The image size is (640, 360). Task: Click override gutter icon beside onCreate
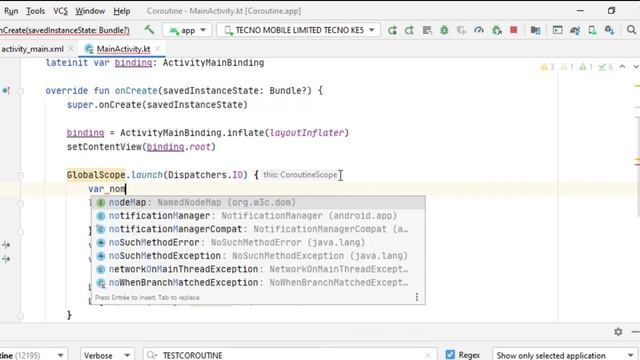coord(6,91)
